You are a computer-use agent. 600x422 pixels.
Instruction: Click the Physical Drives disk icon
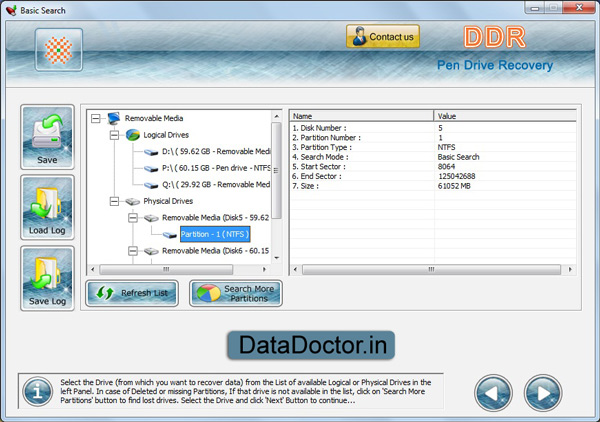pyautogui.click(x=132, y=202)
